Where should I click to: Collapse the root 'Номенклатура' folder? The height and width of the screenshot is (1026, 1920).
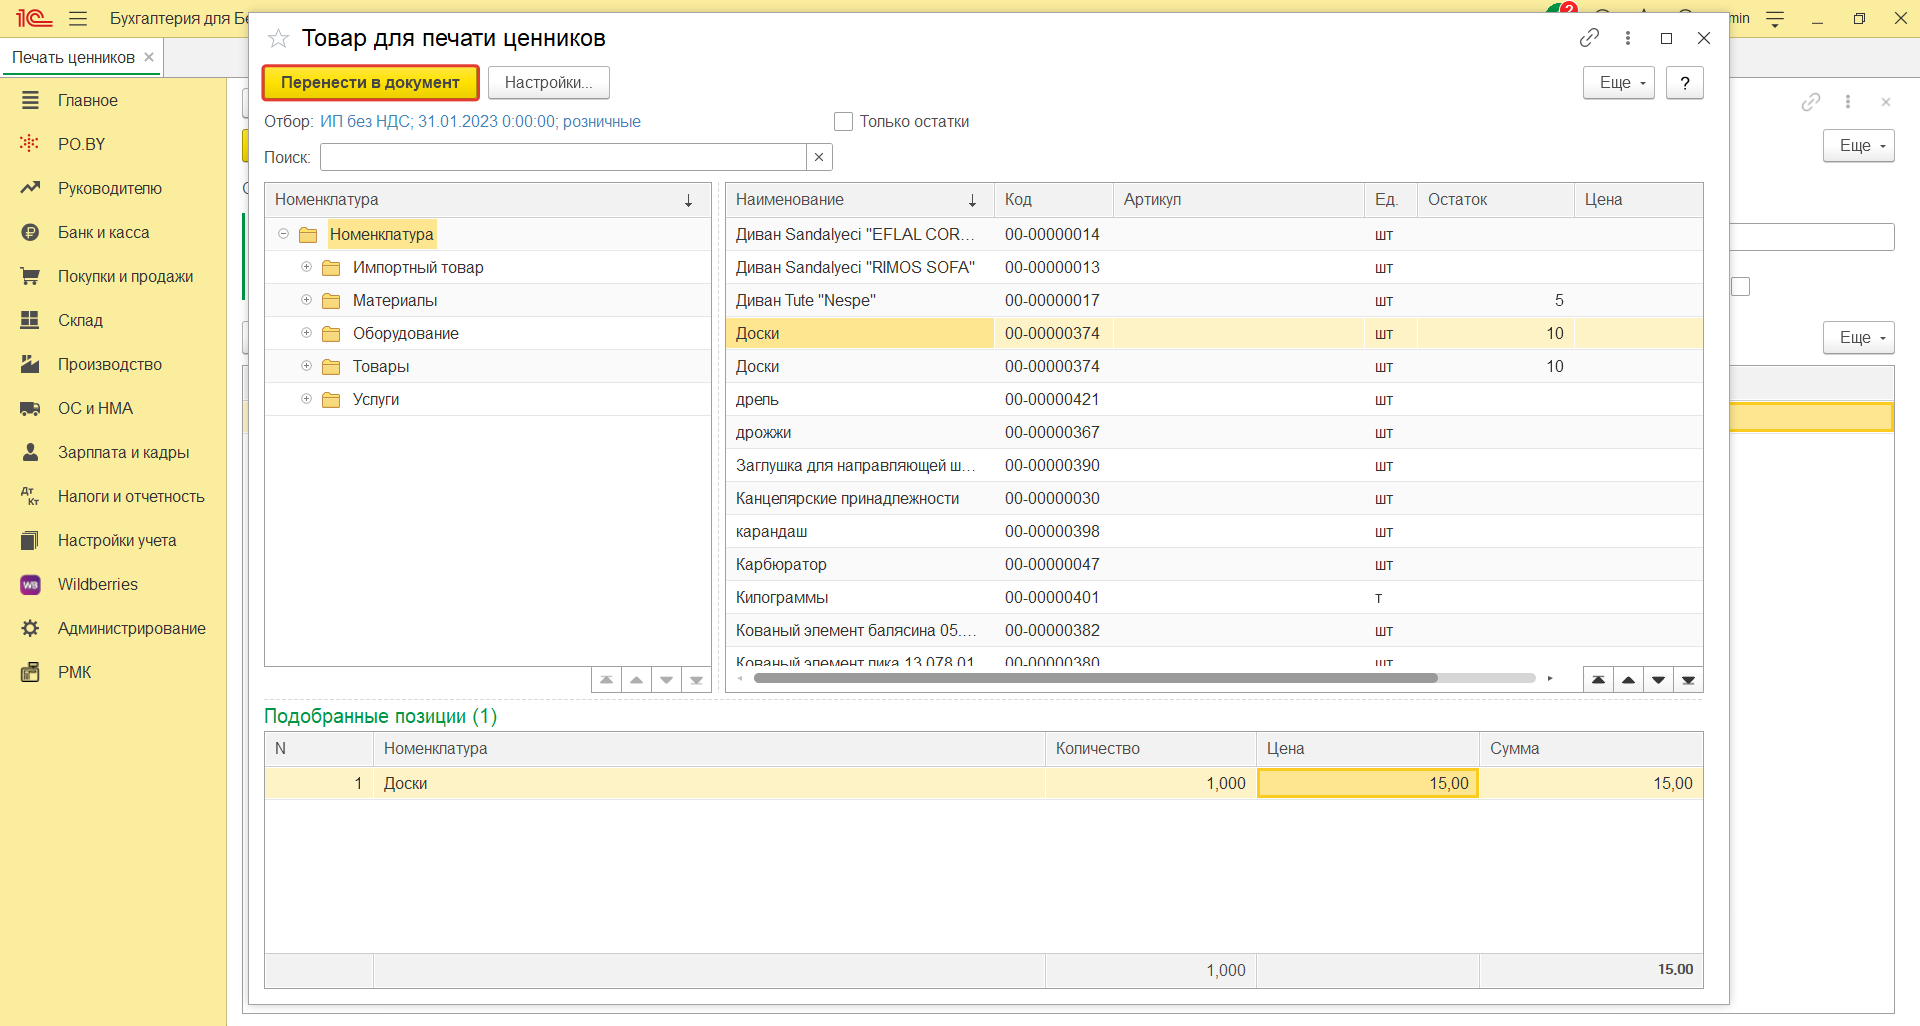click(x=284, y=234)
